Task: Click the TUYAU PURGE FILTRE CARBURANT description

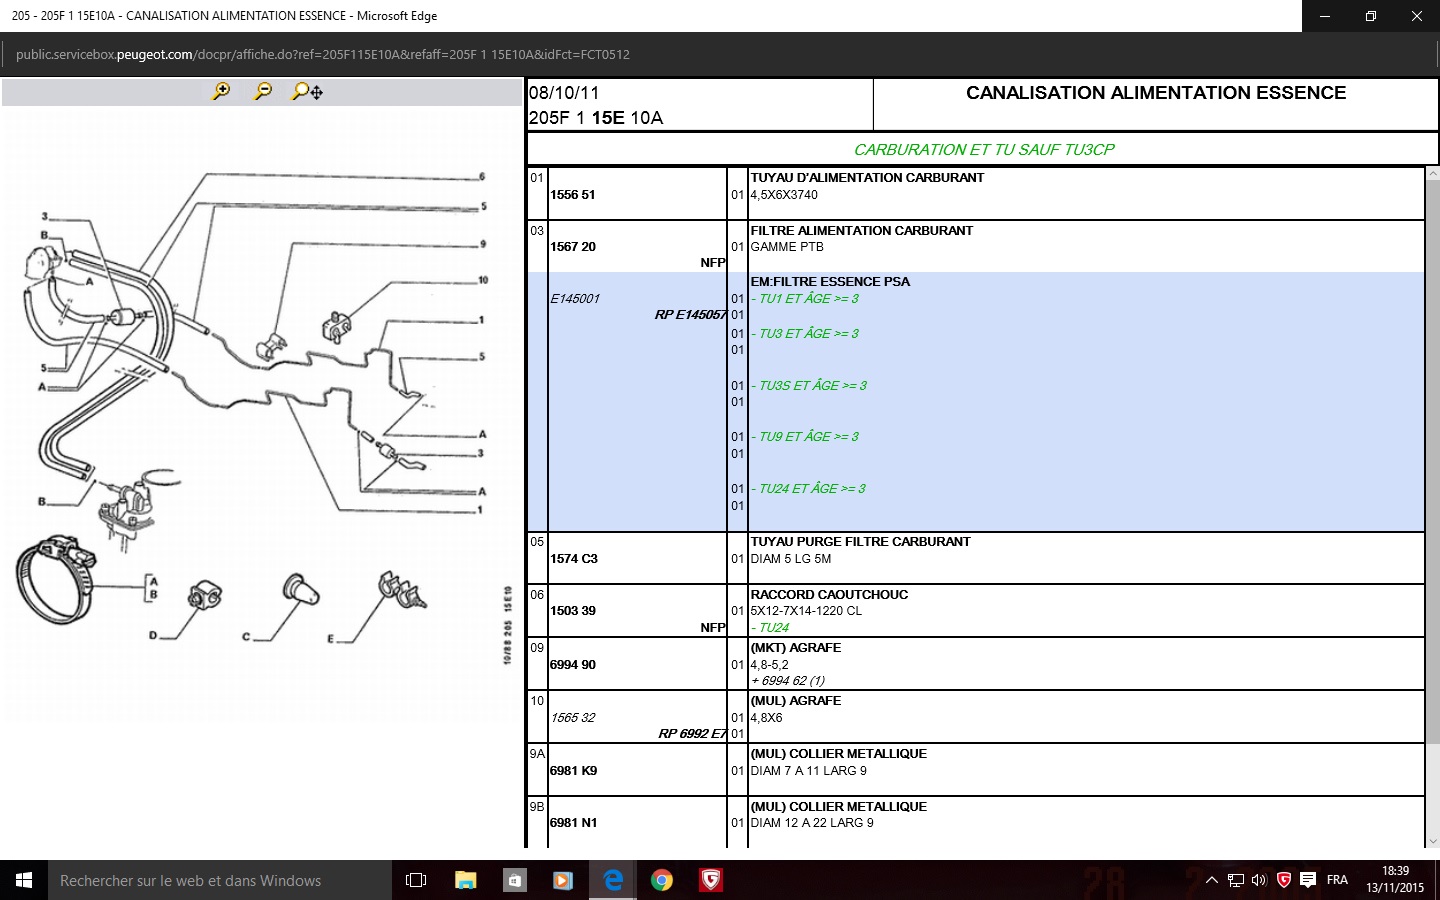Action: (x=861, y=542)
